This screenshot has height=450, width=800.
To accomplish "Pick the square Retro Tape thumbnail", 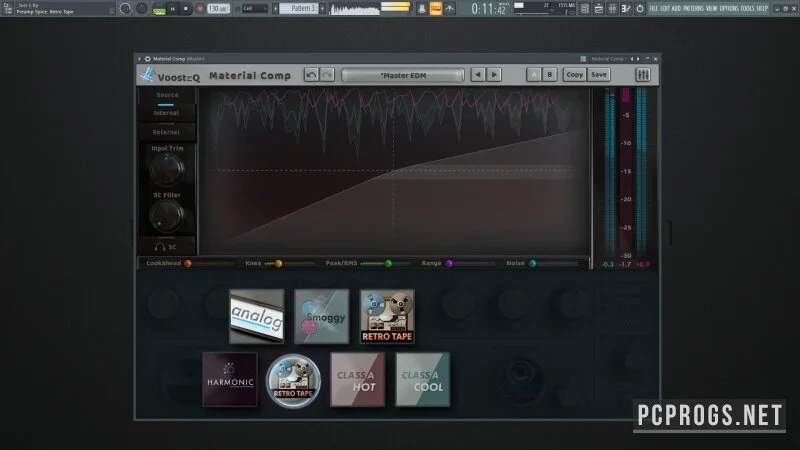I will 387,316.
